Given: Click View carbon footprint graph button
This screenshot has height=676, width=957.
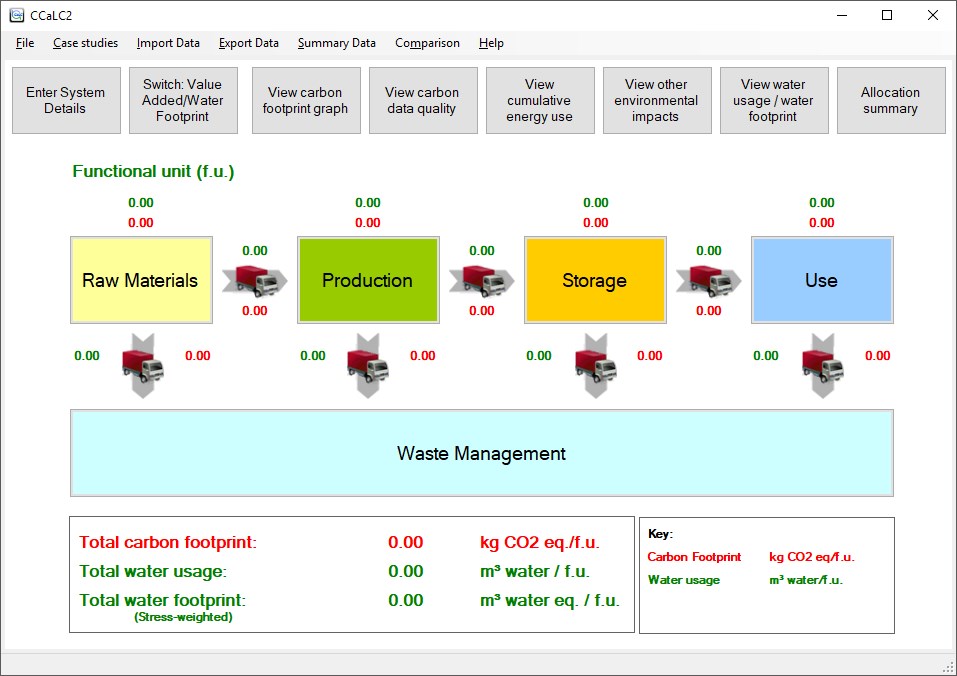Looking at the screenshot, I should [306, 101].
